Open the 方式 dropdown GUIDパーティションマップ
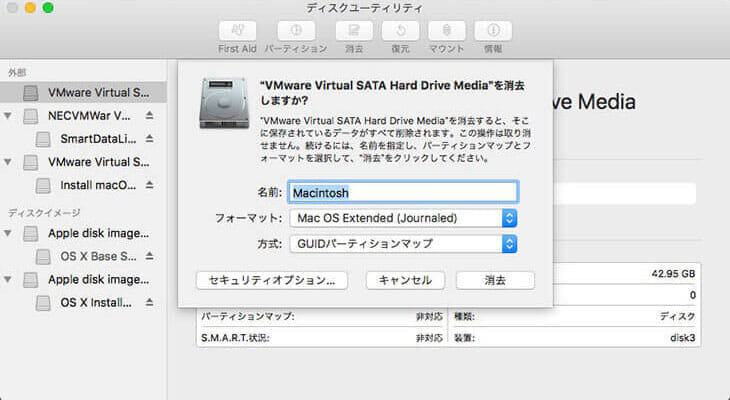This screenshot has height=400, width=730. tap(403, 244)
